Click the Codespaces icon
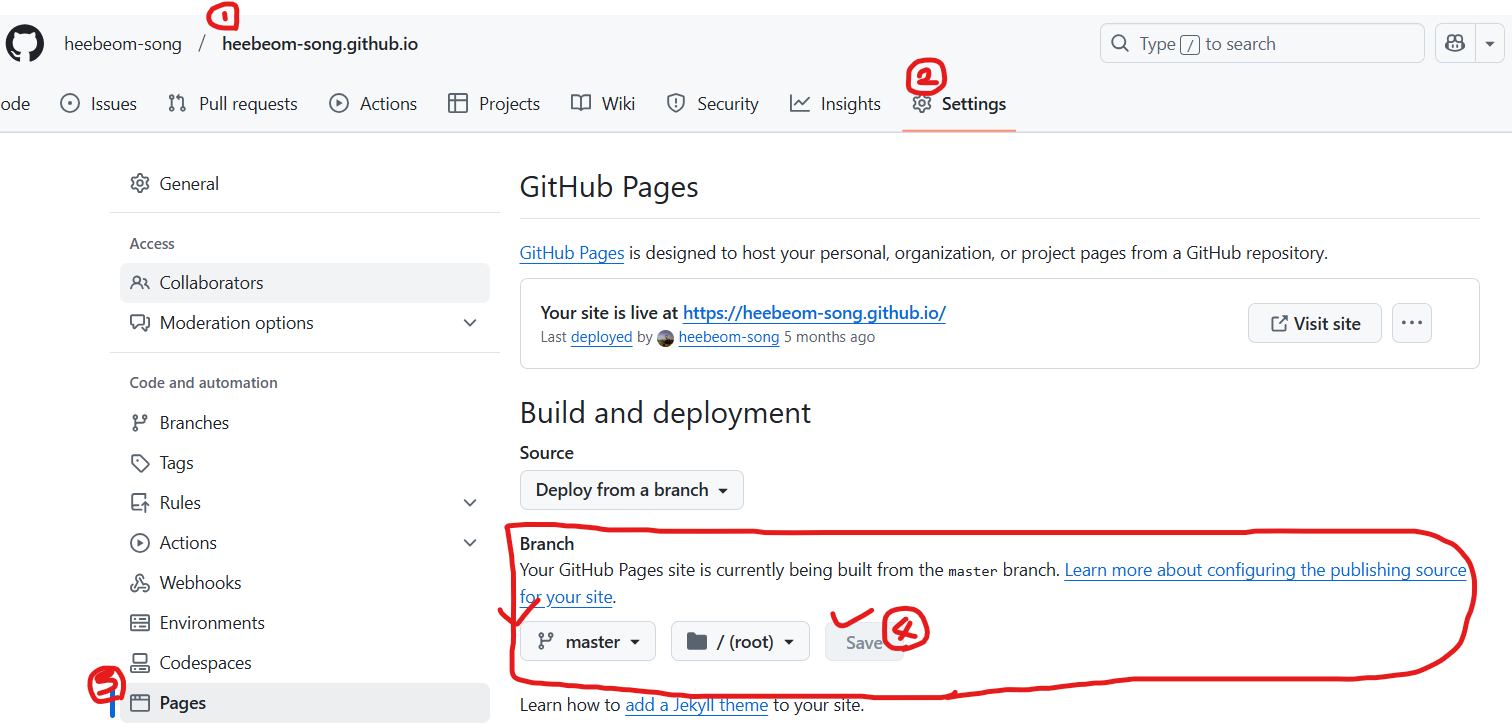 pyautogui.click(x=140, y=663)
